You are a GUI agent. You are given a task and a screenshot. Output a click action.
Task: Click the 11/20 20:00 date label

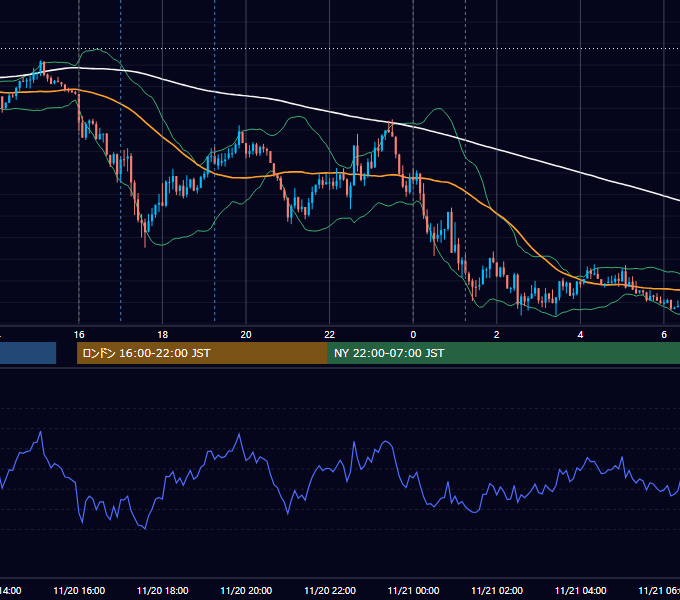point(246,590)
